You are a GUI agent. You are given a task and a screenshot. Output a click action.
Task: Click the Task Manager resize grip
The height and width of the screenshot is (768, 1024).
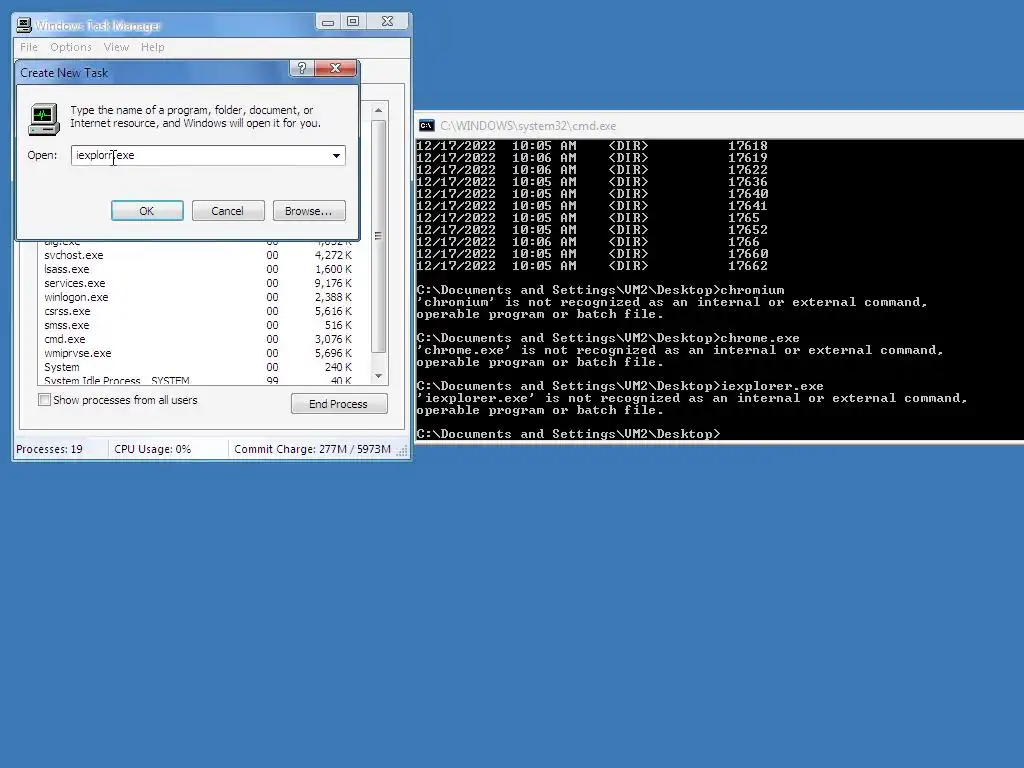click(x=402, y=451)
